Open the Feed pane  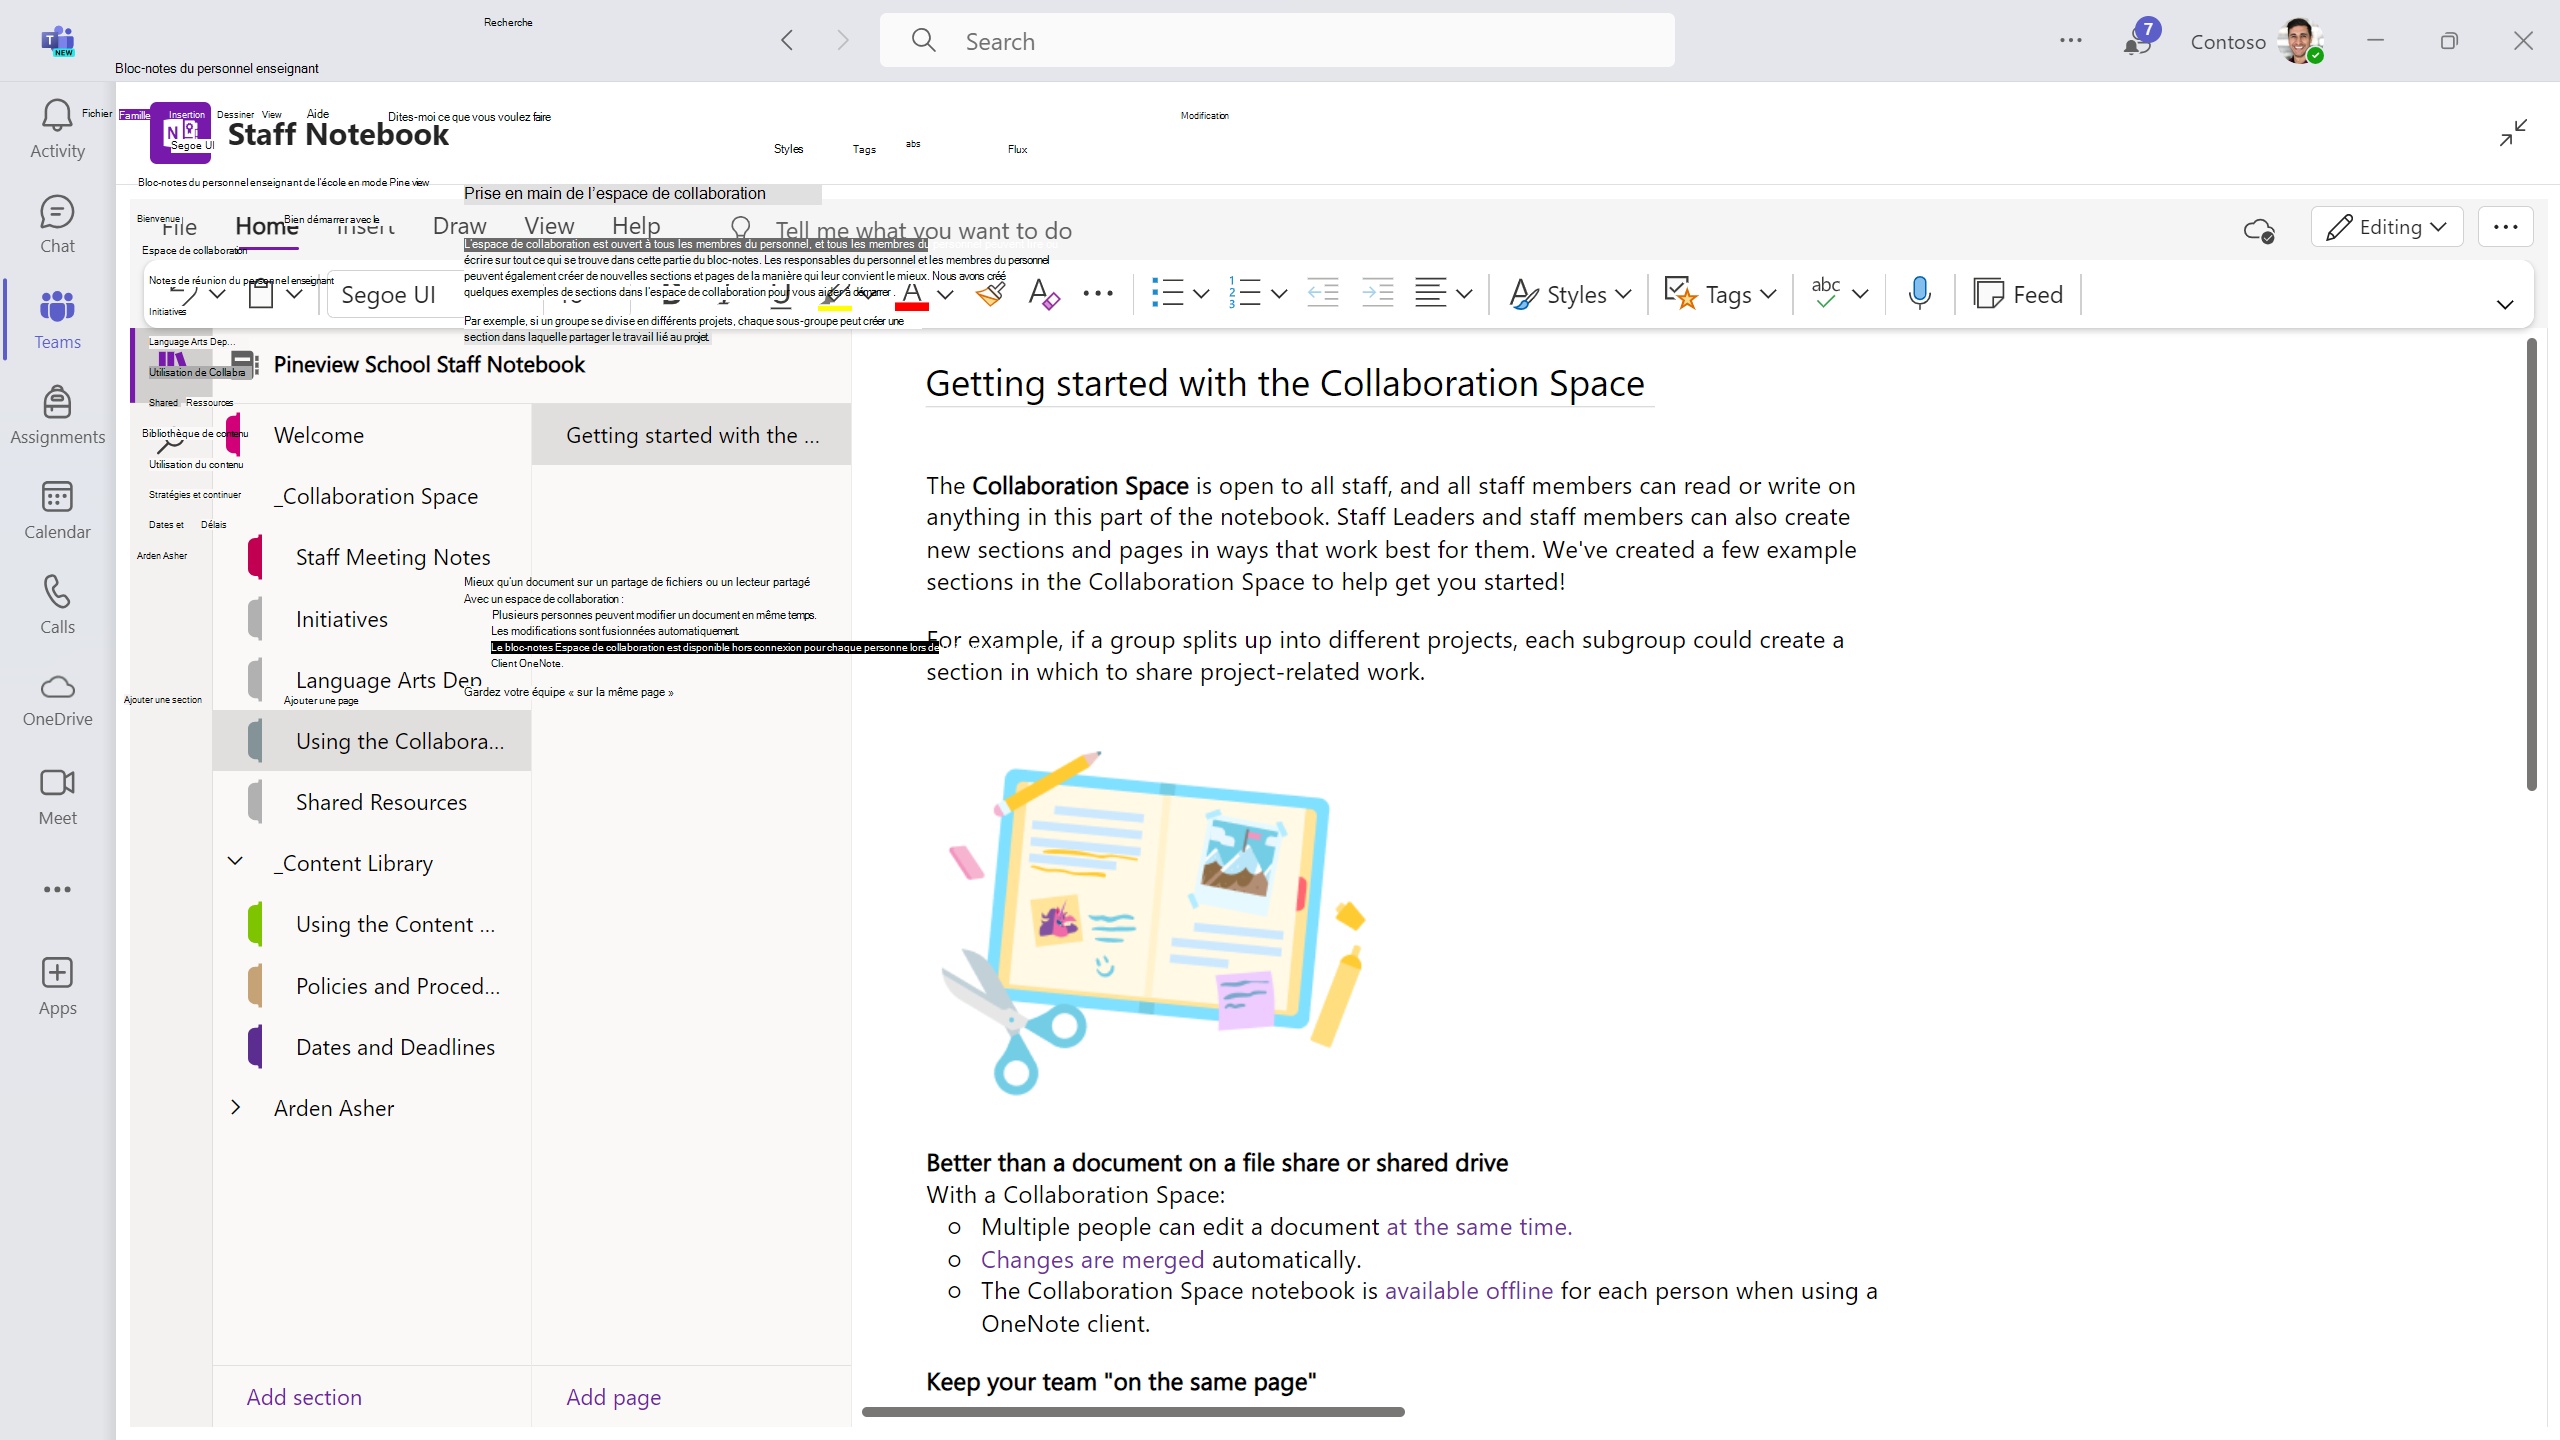point(2018,294)
